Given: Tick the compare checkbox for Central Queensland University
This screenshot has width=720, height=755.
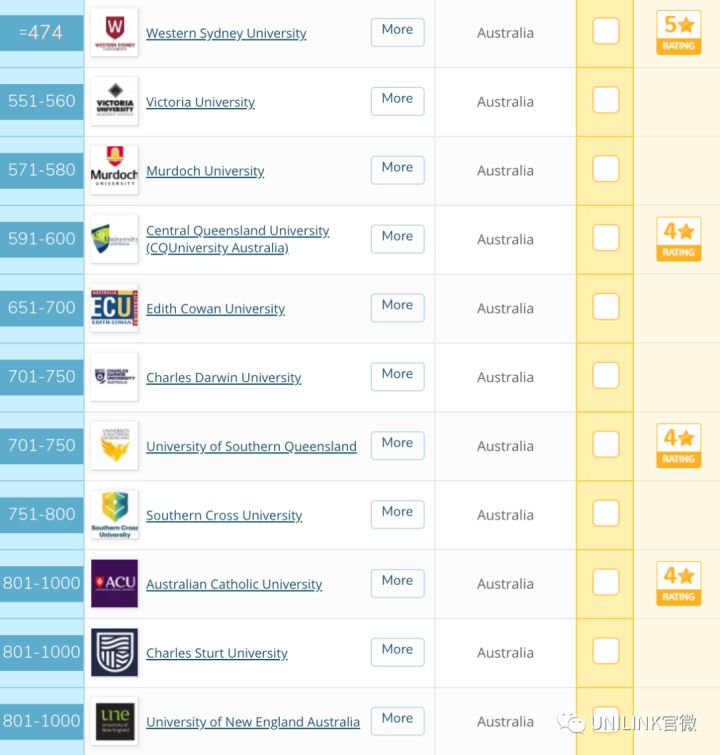Looking at the screenshot, I should click(x=606, y=238).
